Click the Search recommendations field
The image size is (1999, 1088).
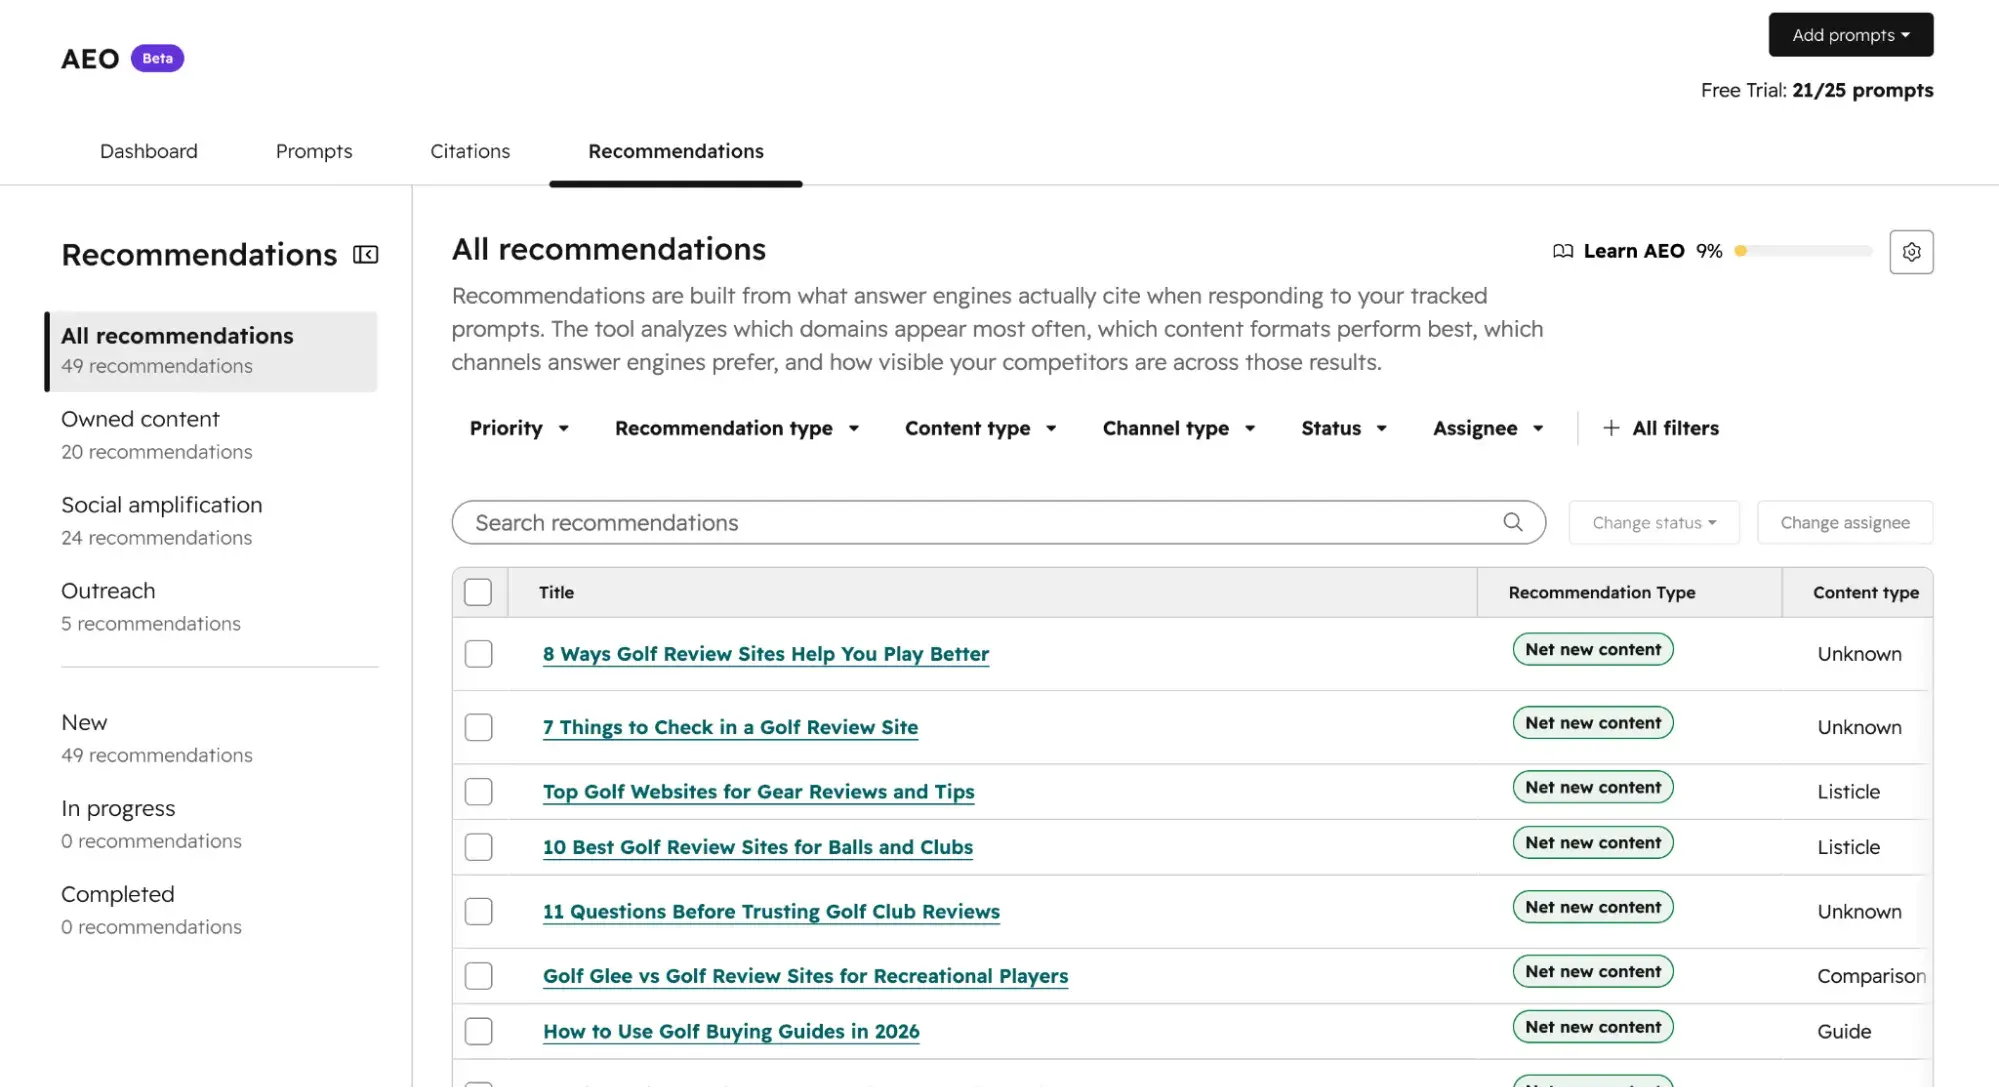click(x=998, y=523)
